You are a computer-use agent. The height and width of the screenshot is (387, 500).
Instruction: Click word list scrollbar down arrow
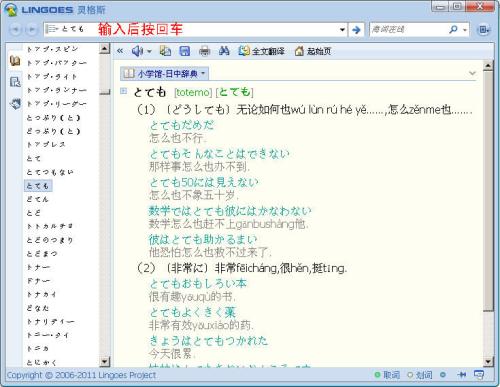[x=105, y=361]
